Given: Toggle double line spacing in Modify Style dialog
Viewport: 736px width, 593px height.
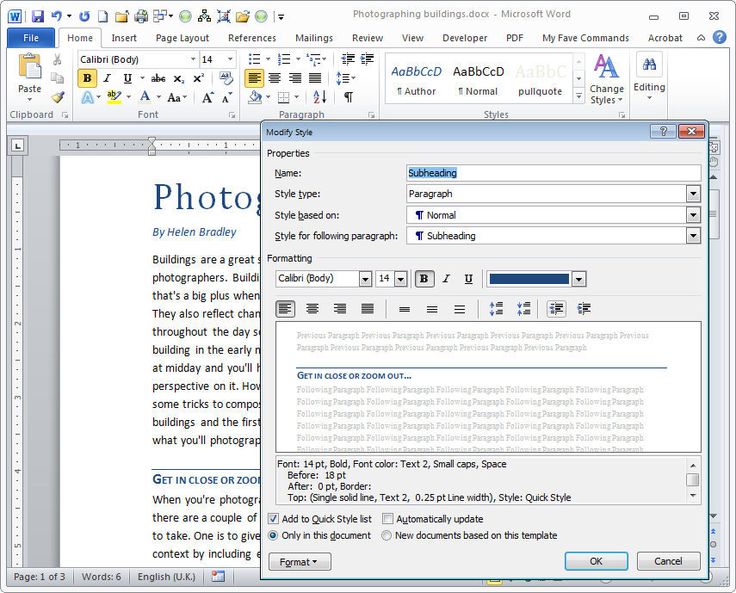Looking at the screenshot, I should 460,309.
